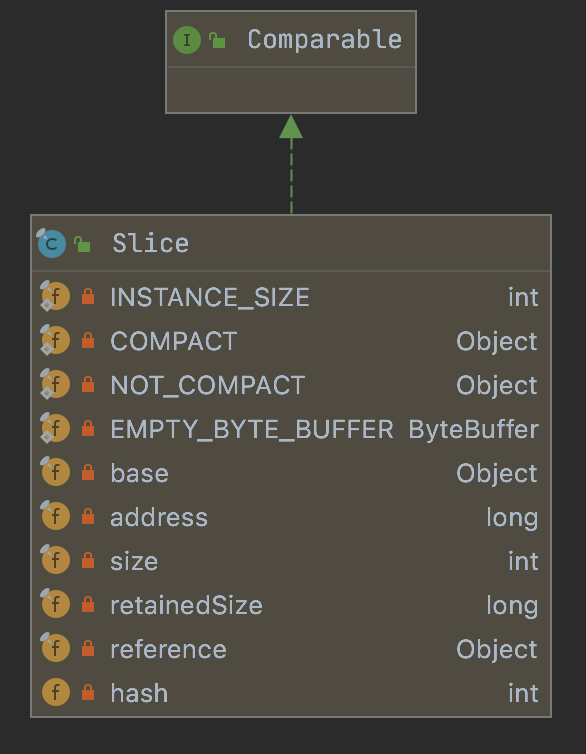The height and width of the screenshot is (754, 586).
Task: Click the private lock icon beside COMPACT
Action: coord(88,340)
